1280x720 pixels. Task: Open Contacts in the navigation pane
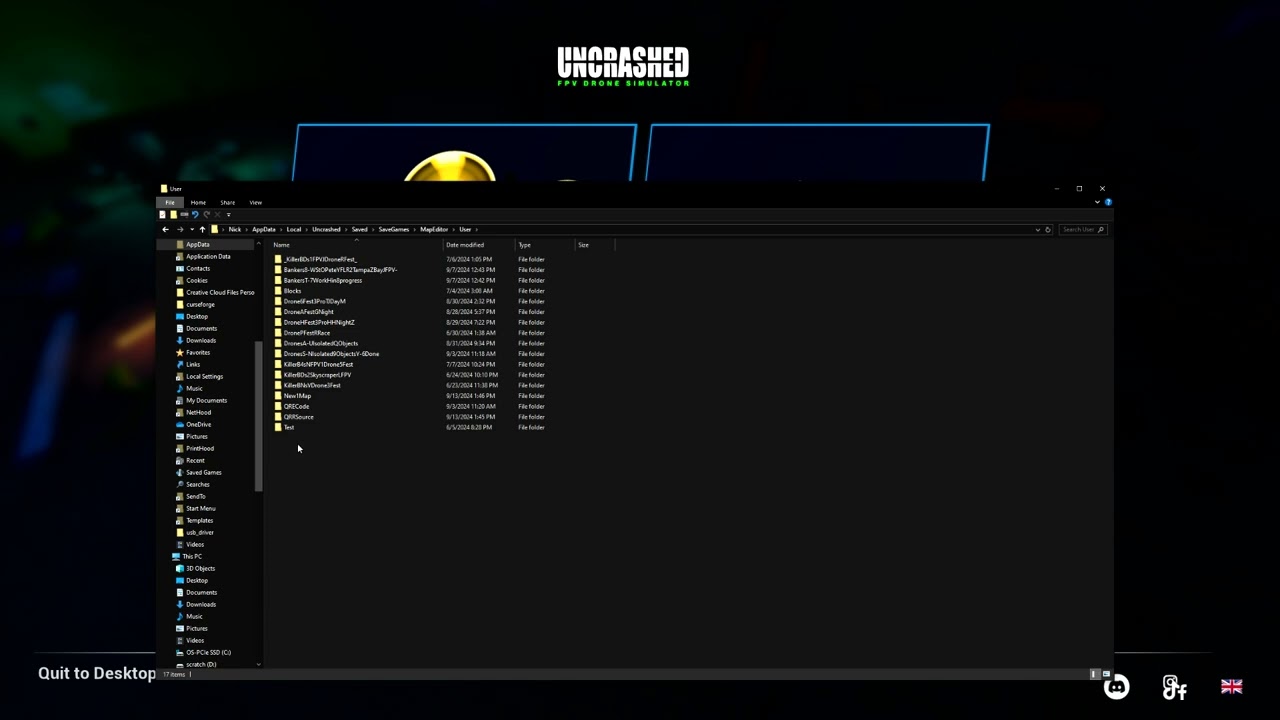click(198, 268)
